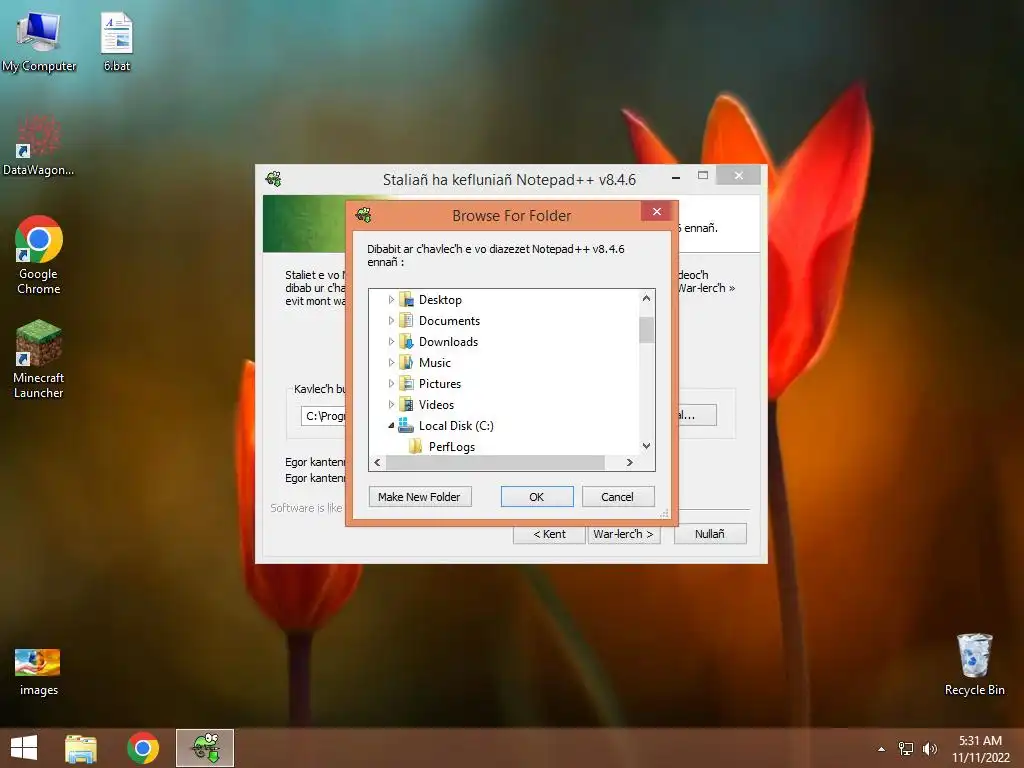The image size is (1024, 768).
Task: Select the Documents folder icon in tree
Action: click(406, 321)
